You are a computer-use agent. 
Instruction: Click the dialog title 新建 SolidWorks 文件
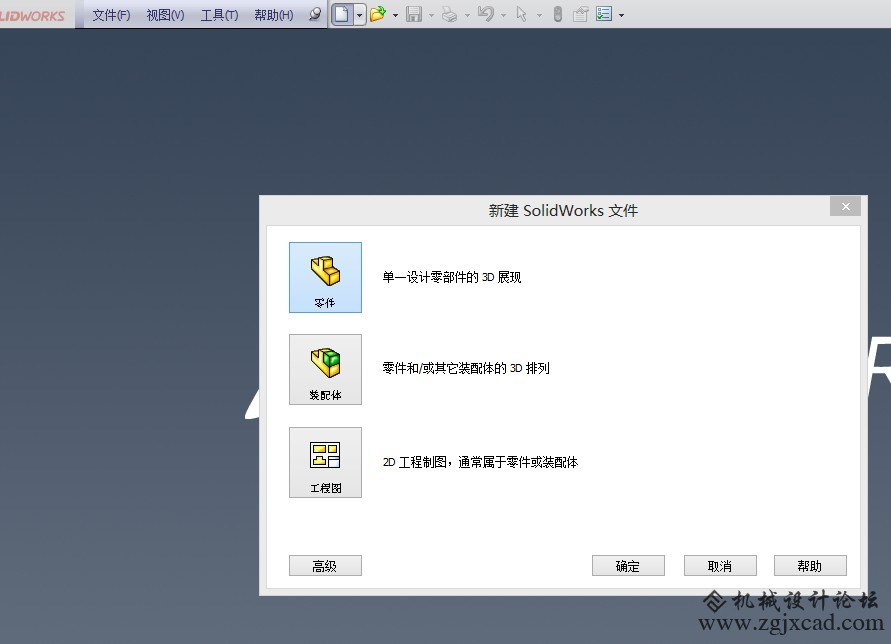pyautogui.click(x=563, y=211)
